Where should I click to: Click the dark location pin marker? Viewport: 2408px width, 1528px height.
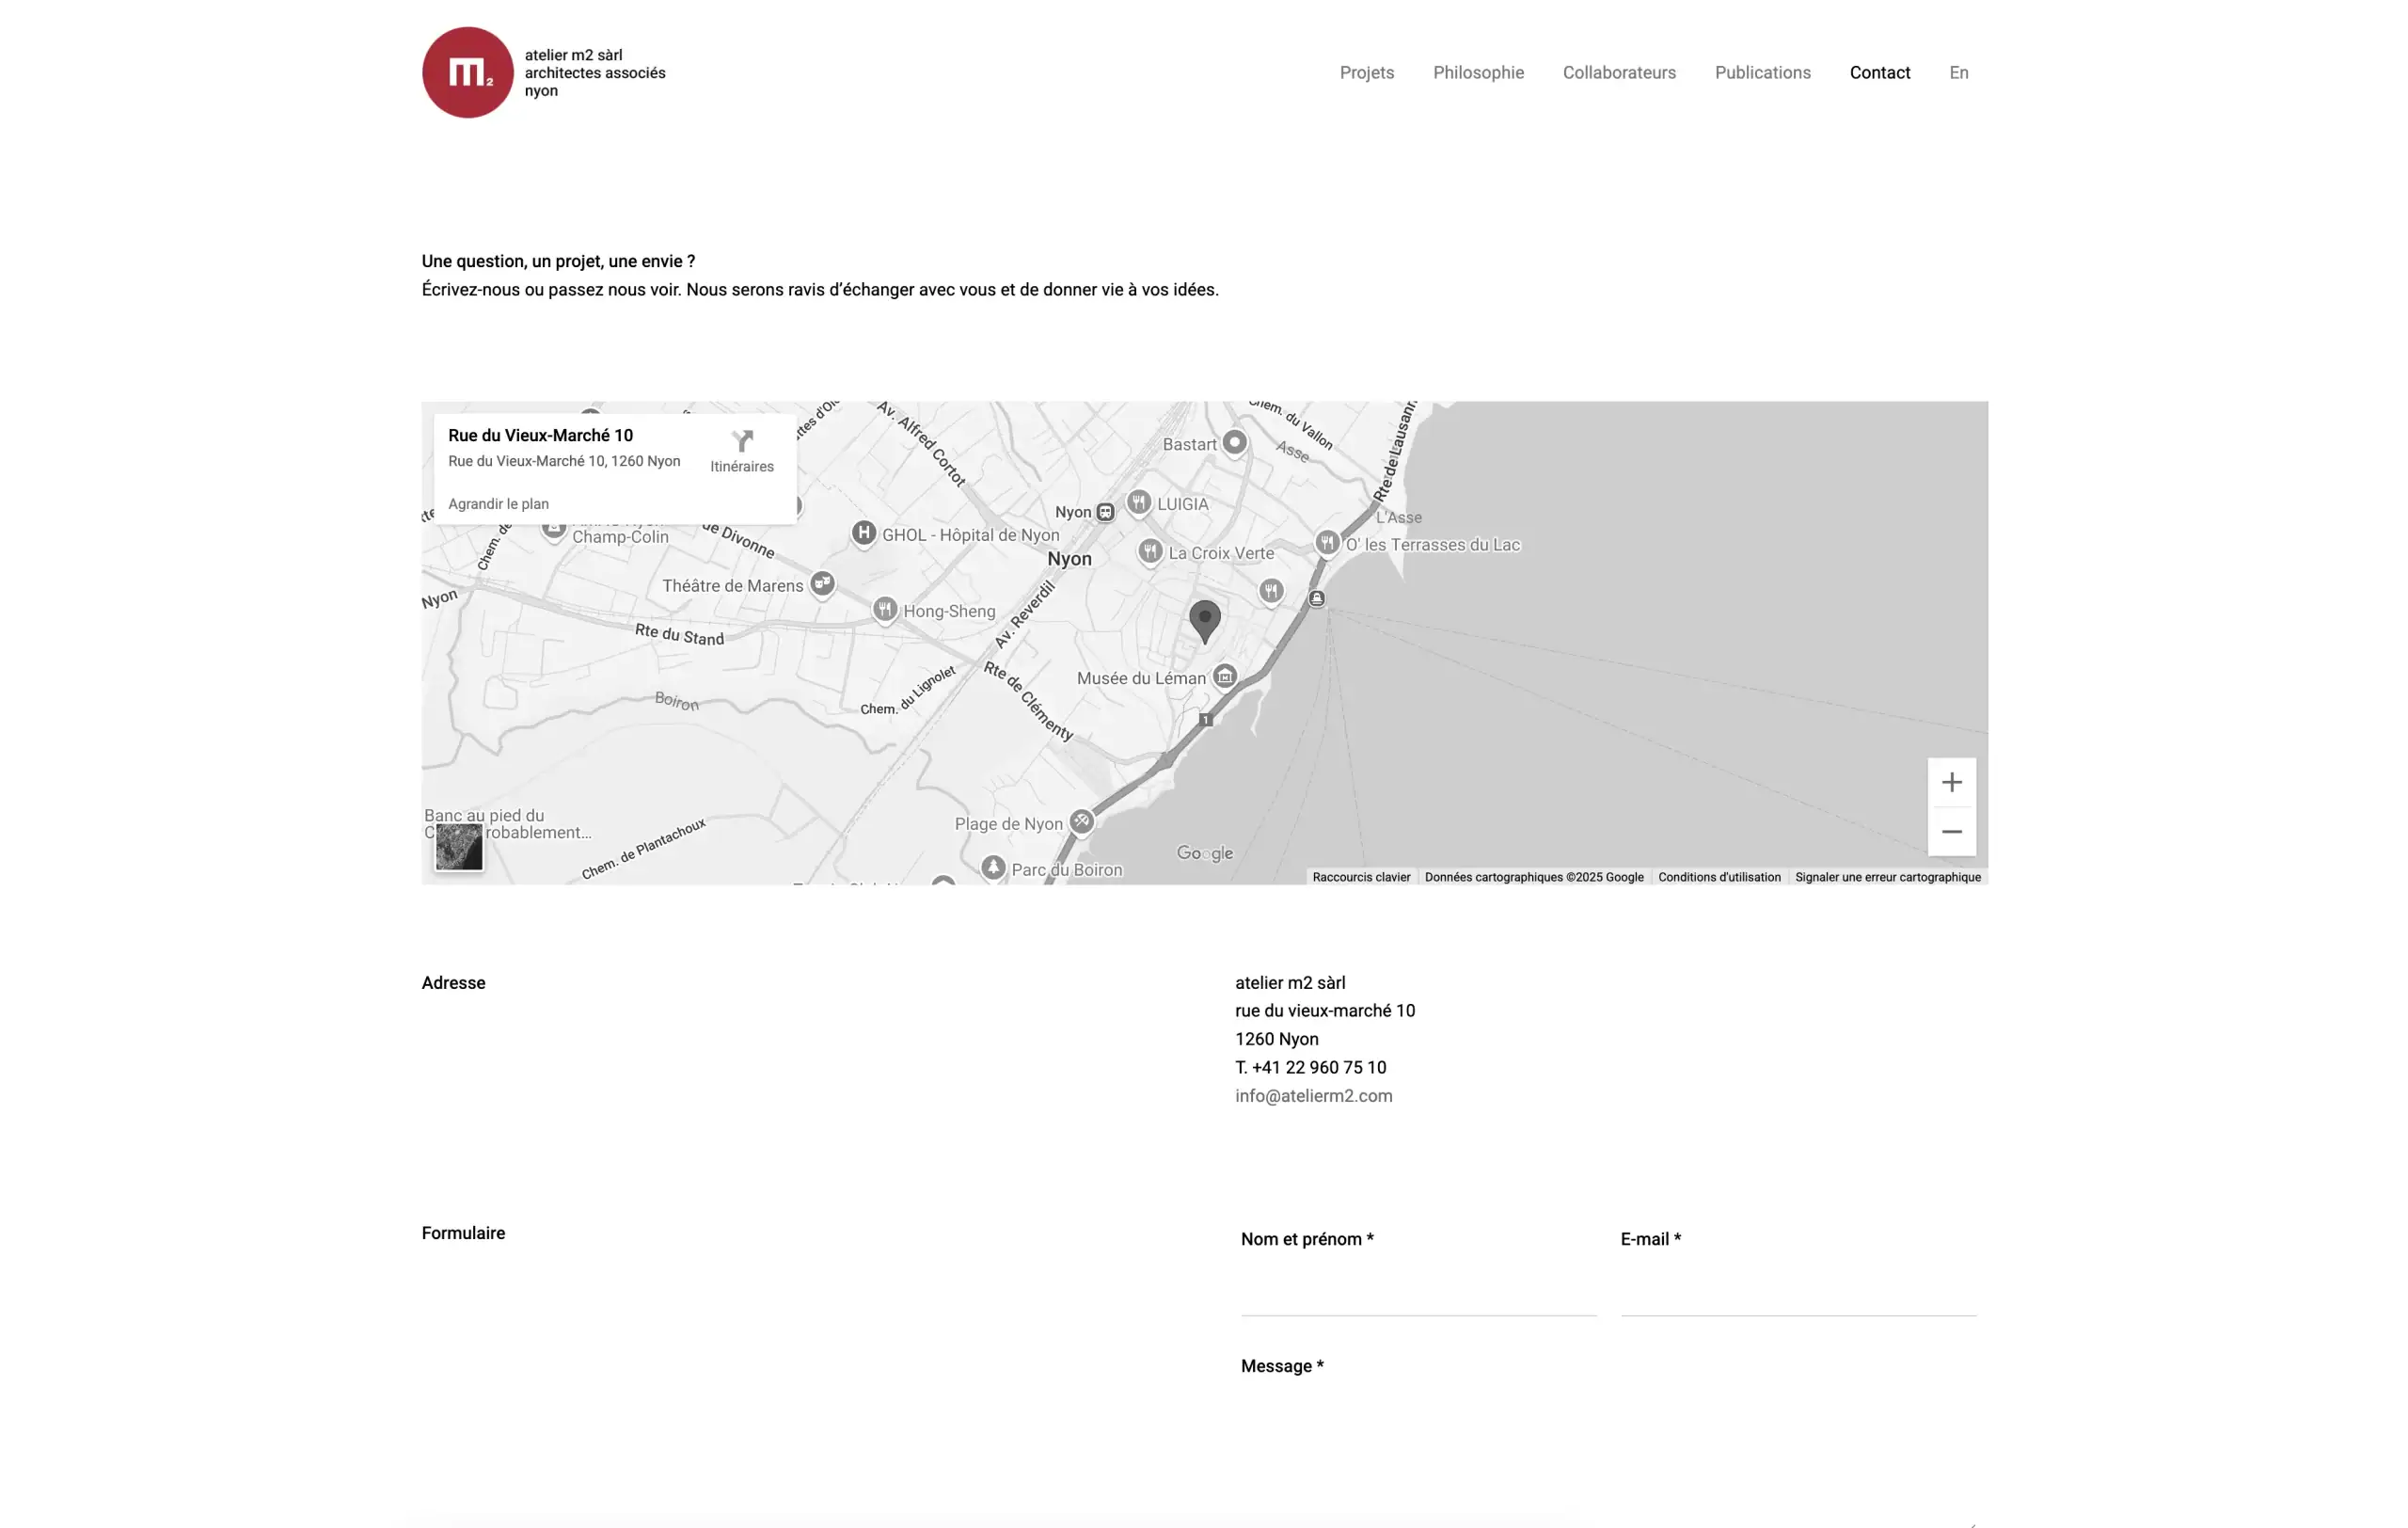pos(1204,618)
